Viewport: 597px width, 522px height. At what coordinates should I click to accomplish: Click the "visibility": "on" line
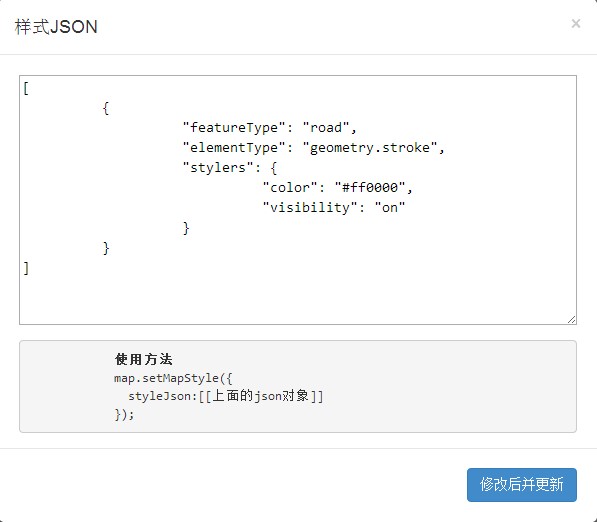coord(334,208)
